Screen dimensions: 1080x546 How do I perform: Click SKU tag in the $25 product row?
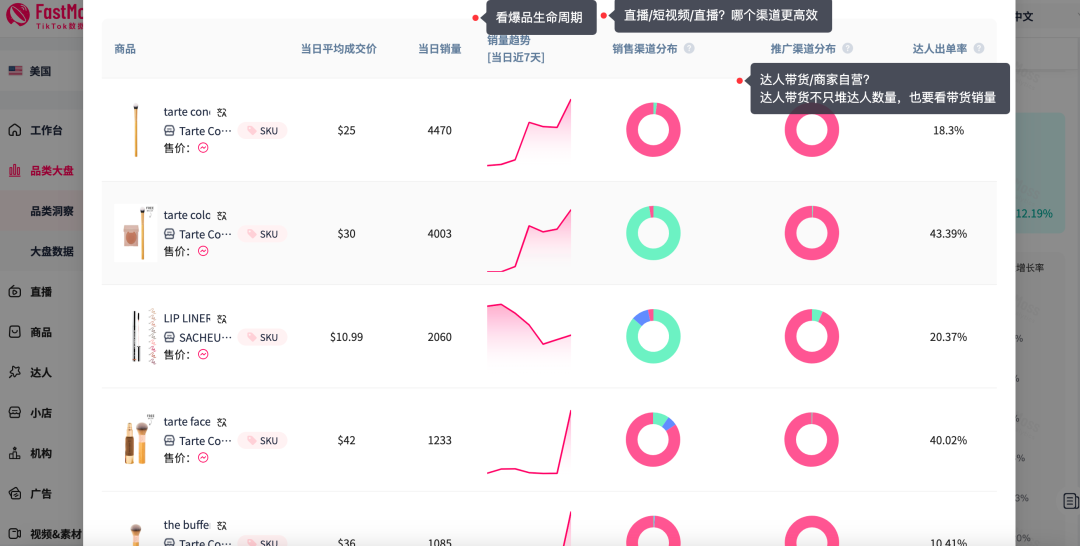(262, 131)
